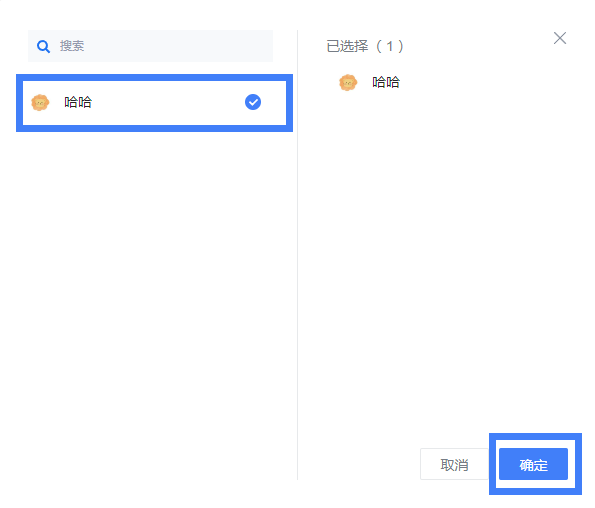Click the placeholder text 搜索
This screenshot has width=595, height=508.
(x=72, y=46)
